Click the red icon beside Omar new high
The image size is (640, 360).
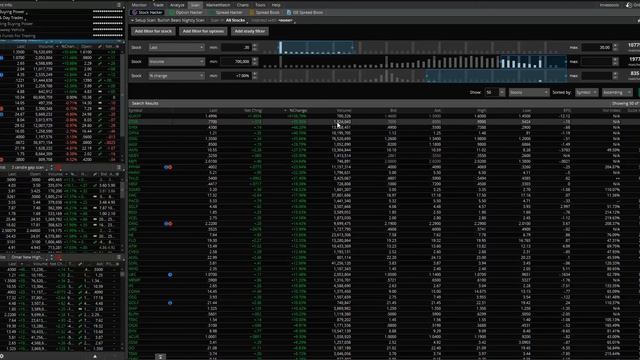(58, 258)
